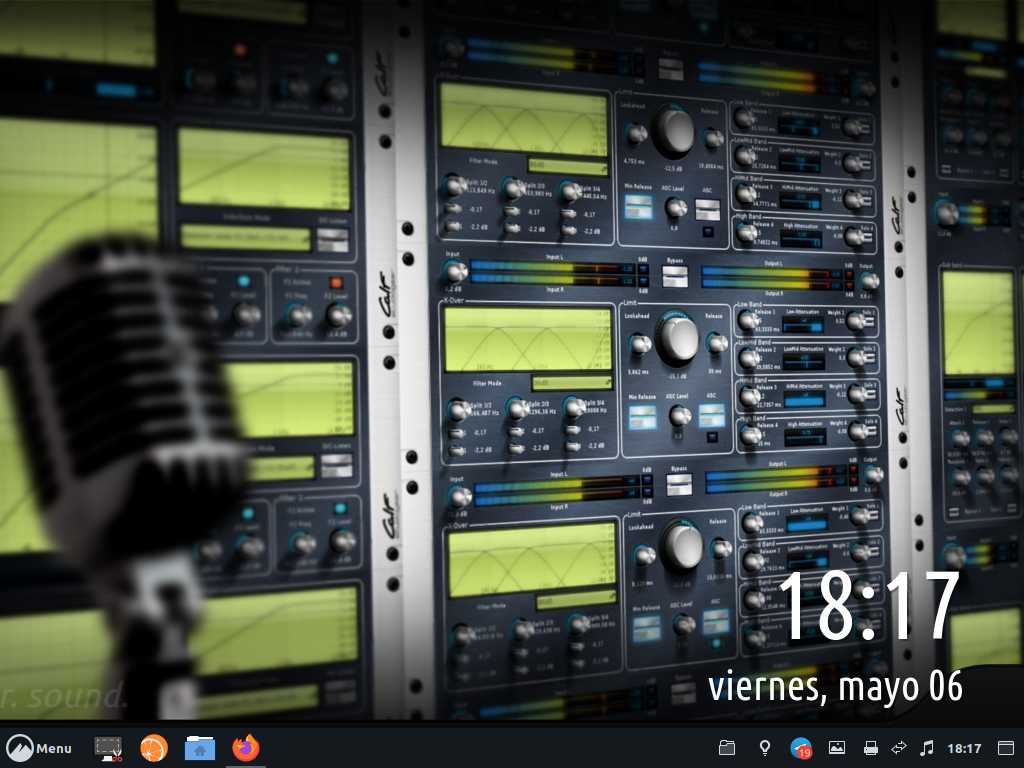This screenshot has width=1024, height=768.
Task: Open the mail icon with 19 badge
Action: click(x=800, y=747)
